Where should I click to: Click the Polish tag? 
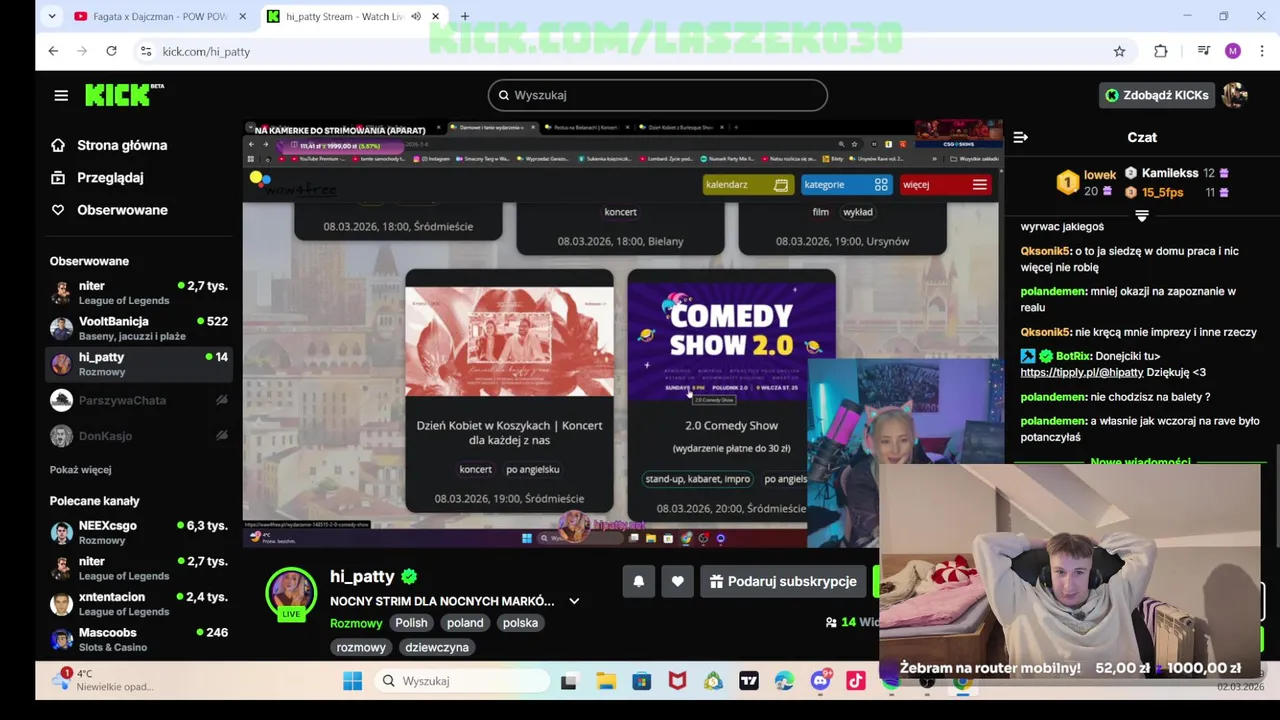tap(411, 623)
